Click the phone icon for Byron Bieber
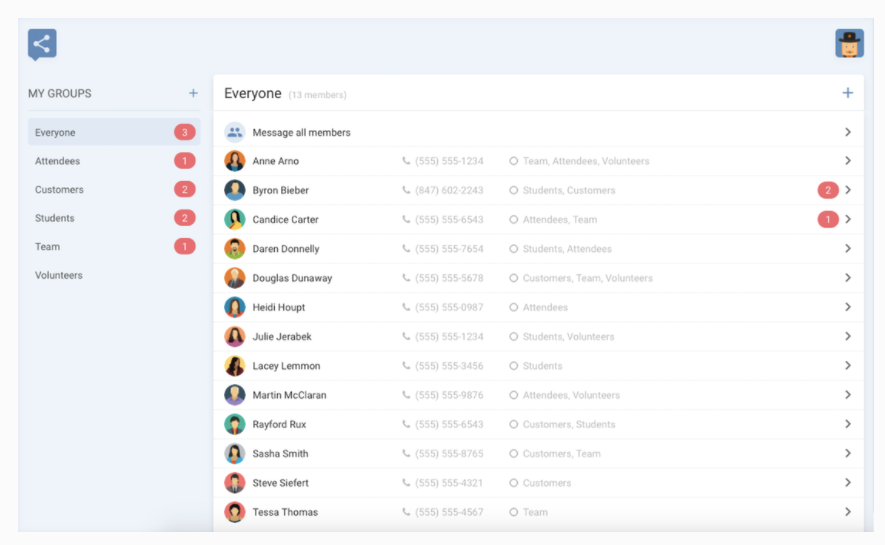 pyautogui.click(x=406, y=190)
